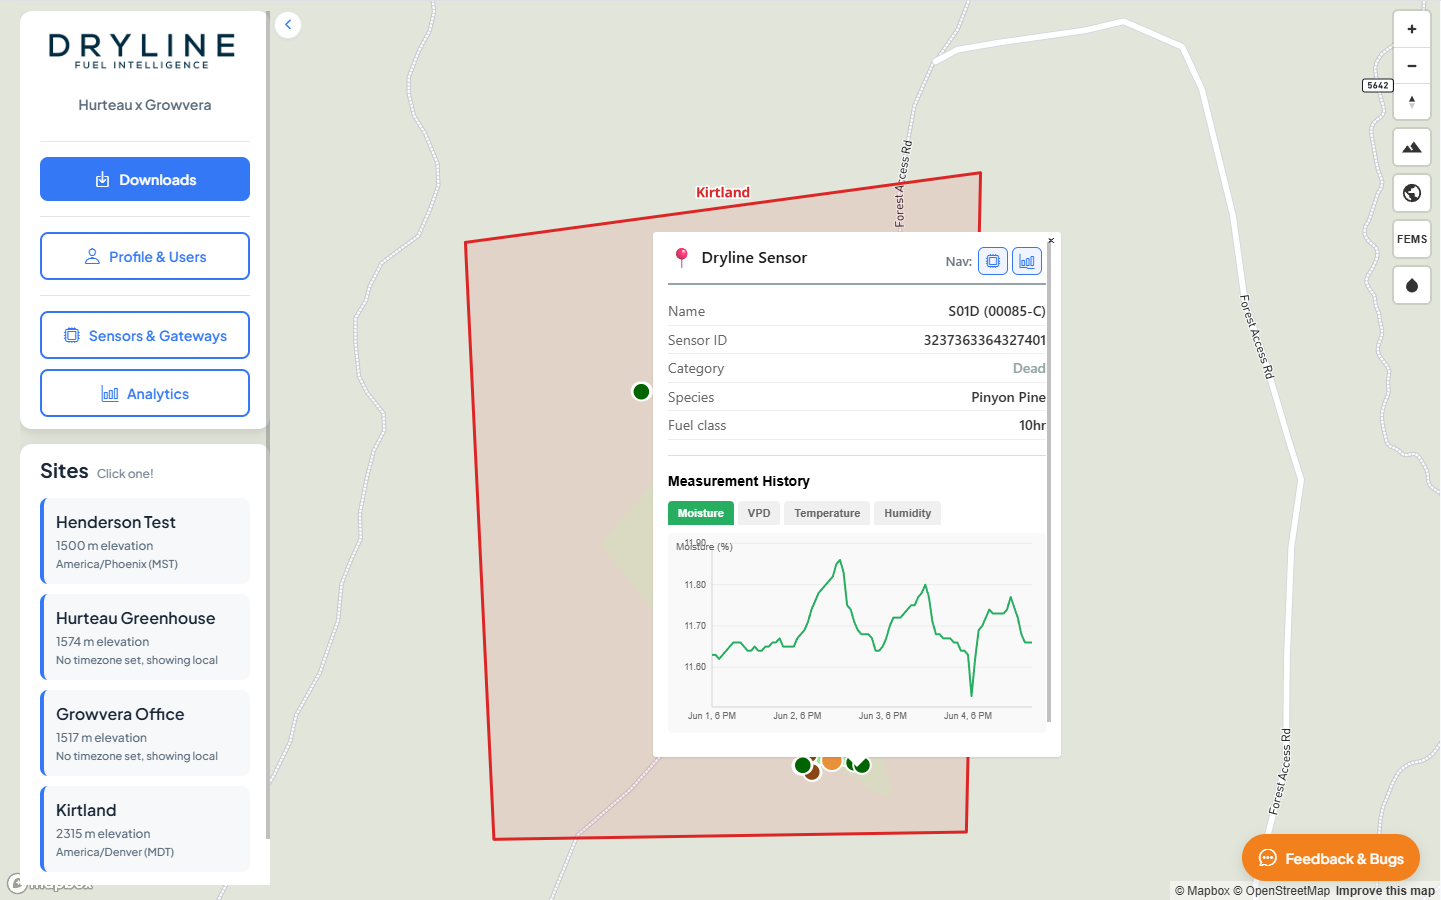This screenshot has width=1441, height=900.
Task: Switch chart to VPD tab
Action: pos(759,513)
